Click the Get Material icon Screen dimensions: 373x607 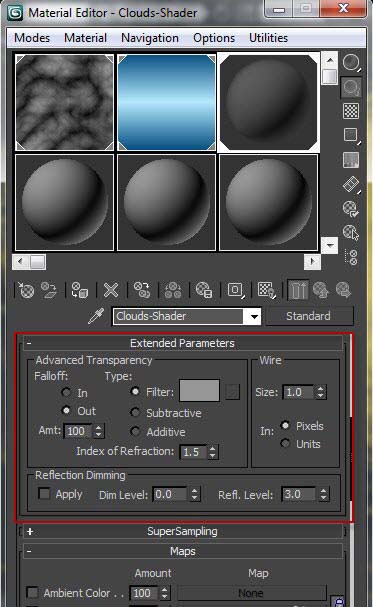26,290
